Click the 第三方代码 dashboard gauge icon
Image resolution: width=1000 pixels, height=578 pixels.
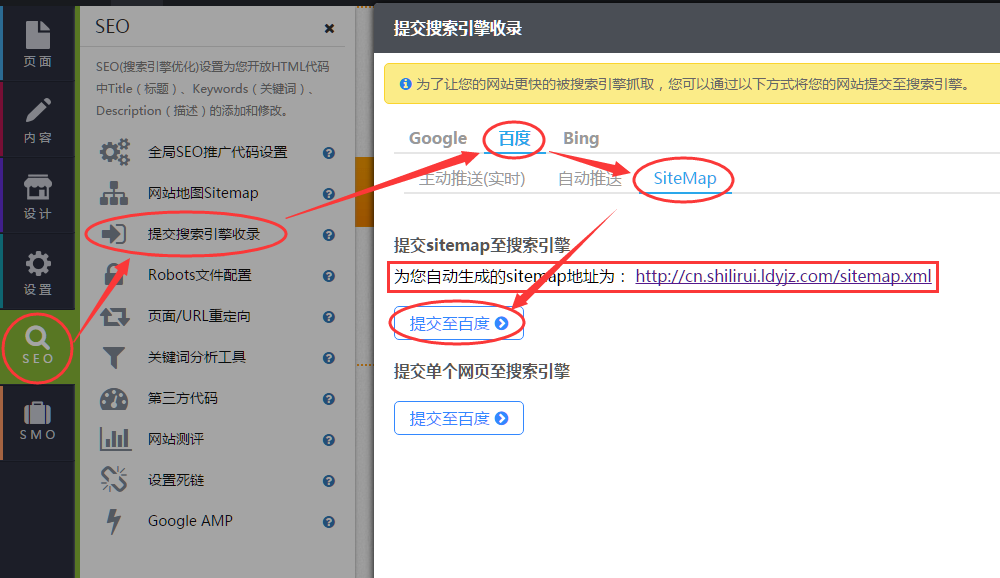point(115,398)
